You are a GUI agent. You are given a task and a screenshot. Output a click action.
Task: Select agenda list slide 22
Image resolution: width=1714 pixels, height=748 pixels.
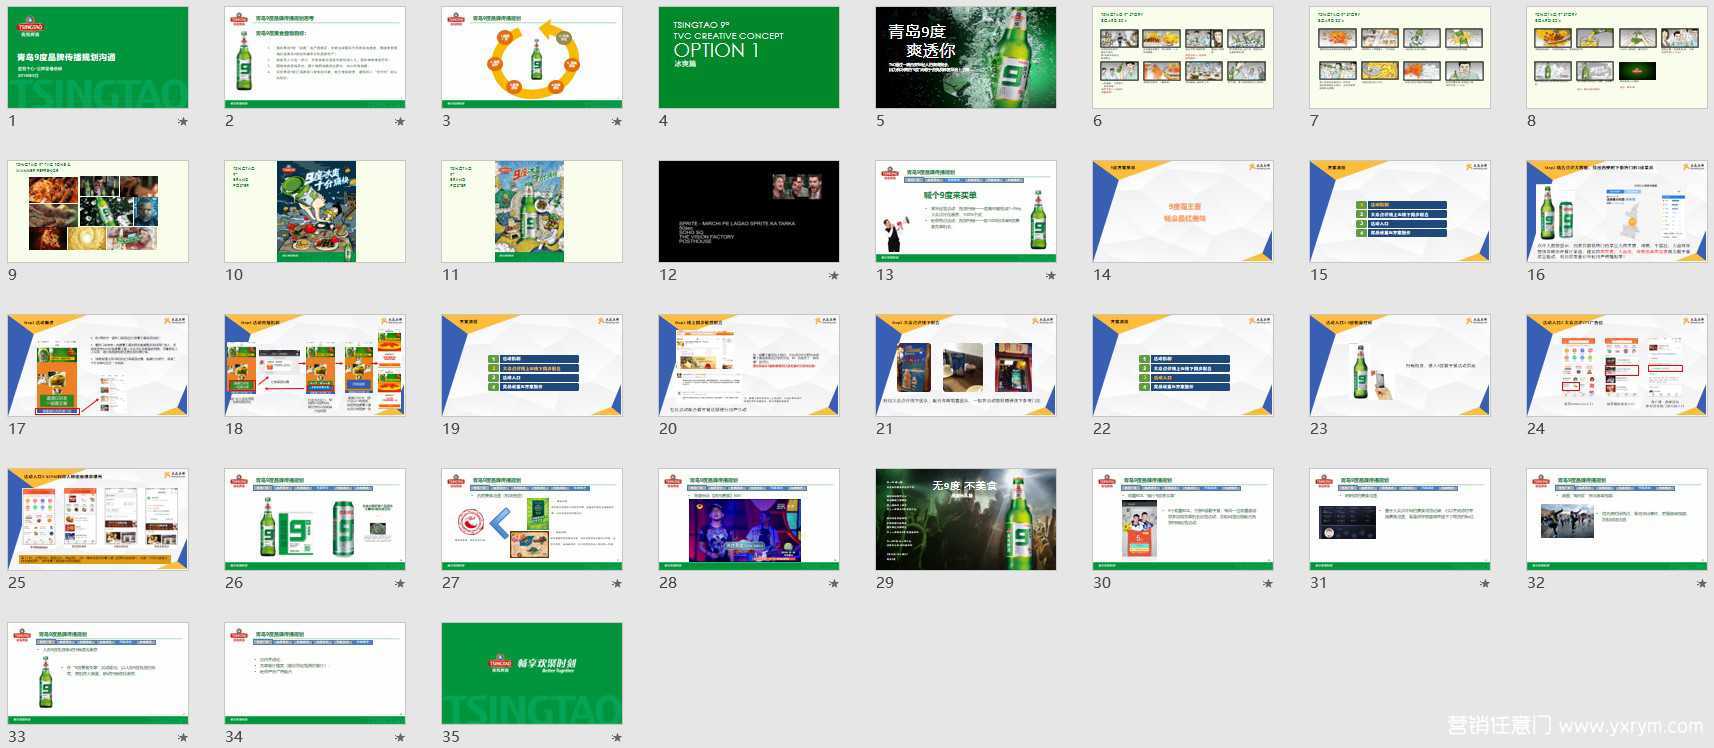1183,366
